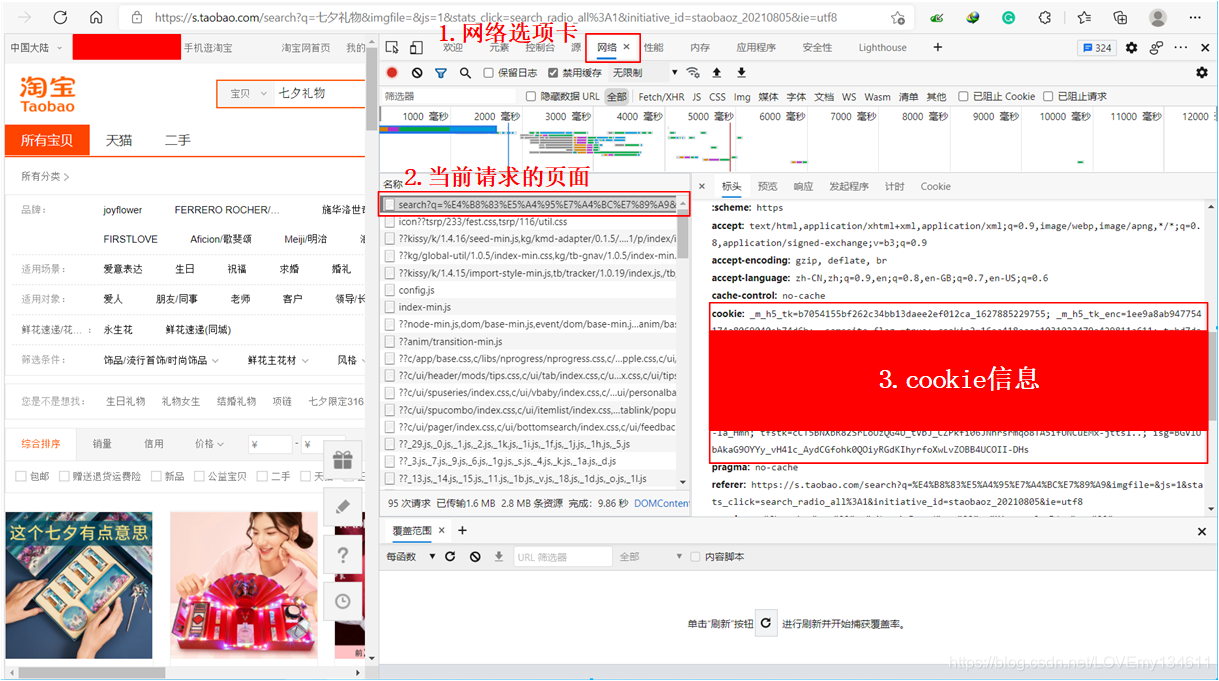Select the 预览 request detail tab

[x=767, y=187]
